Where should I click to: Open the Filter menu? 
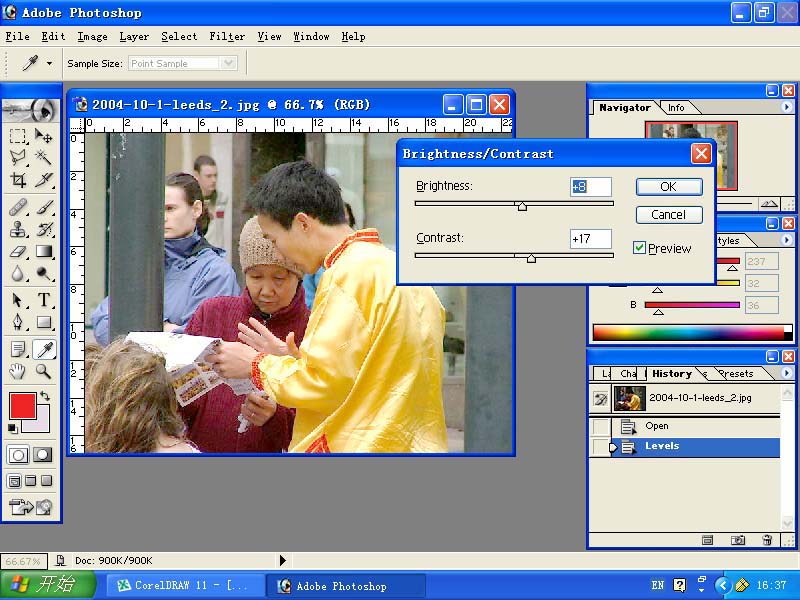227,36
